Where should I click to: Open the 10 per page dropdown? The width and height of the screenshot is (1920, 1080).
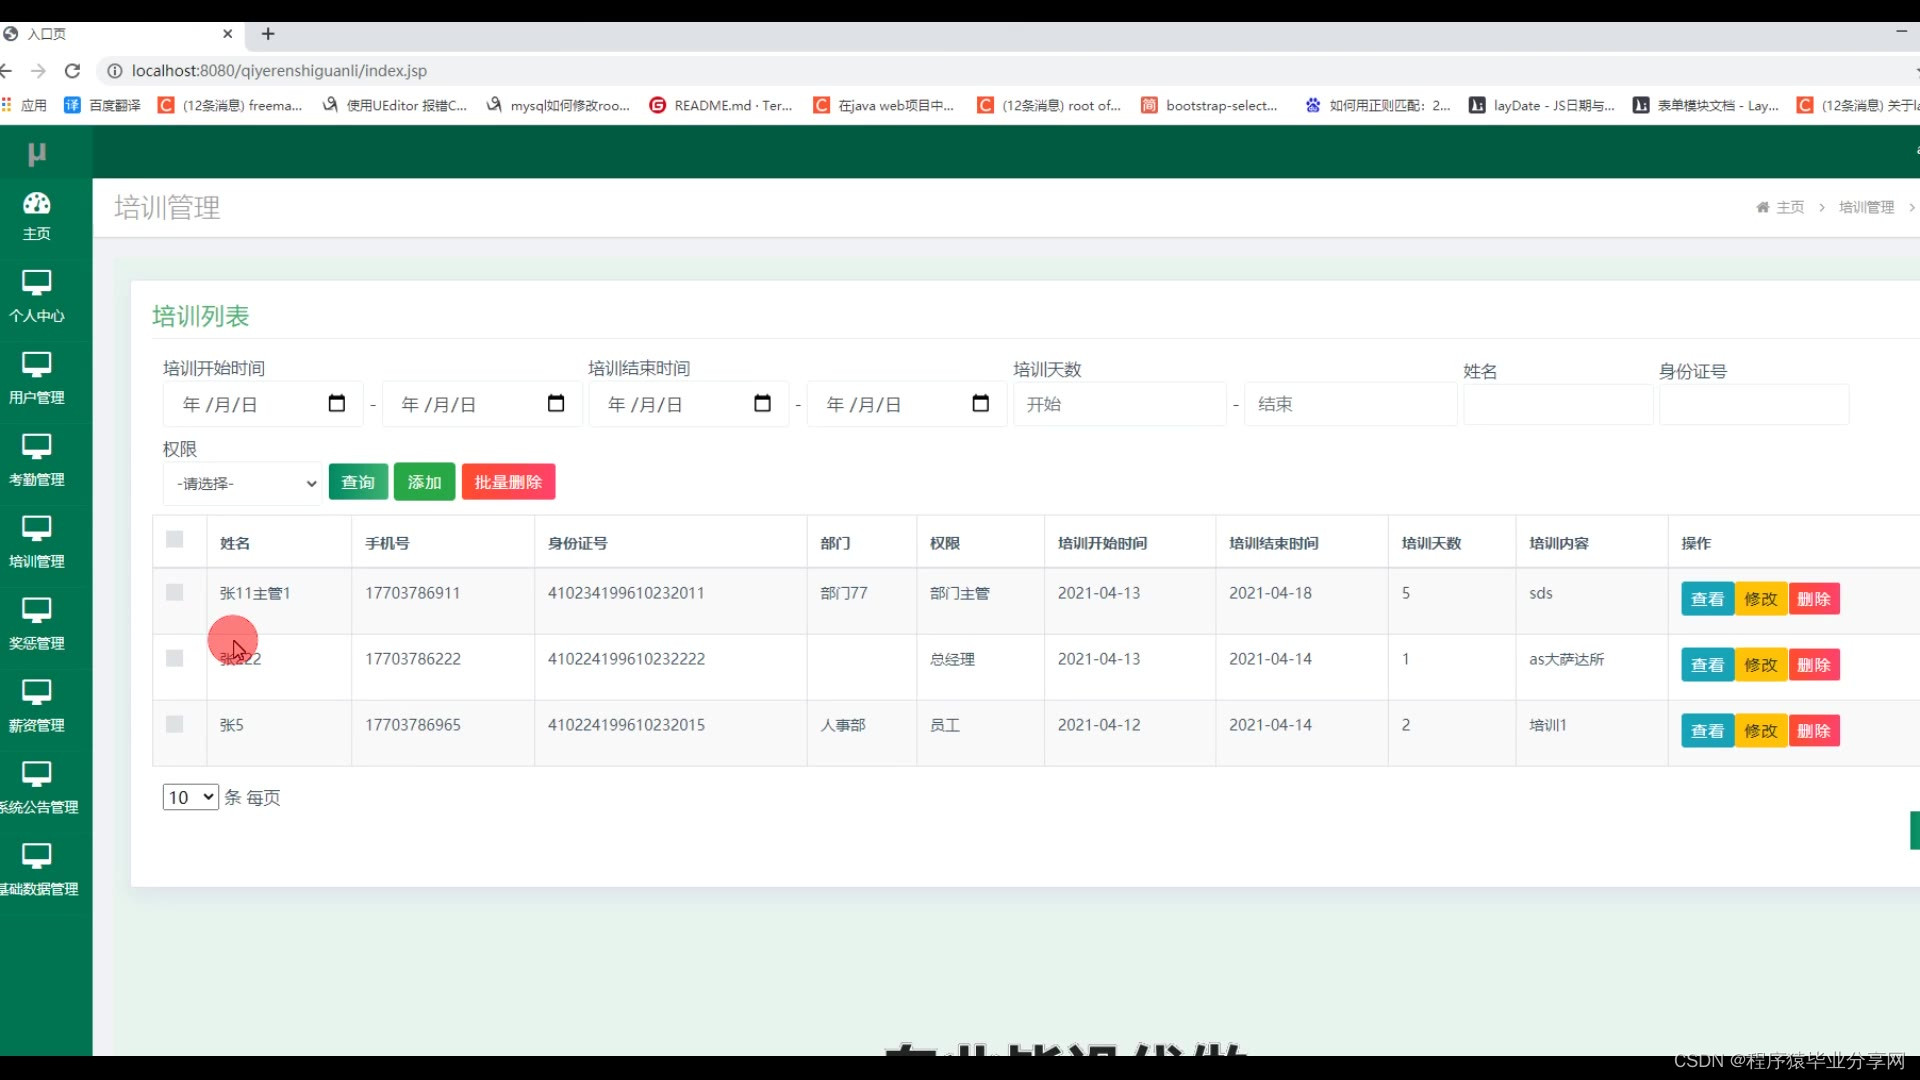click(190, 797)
